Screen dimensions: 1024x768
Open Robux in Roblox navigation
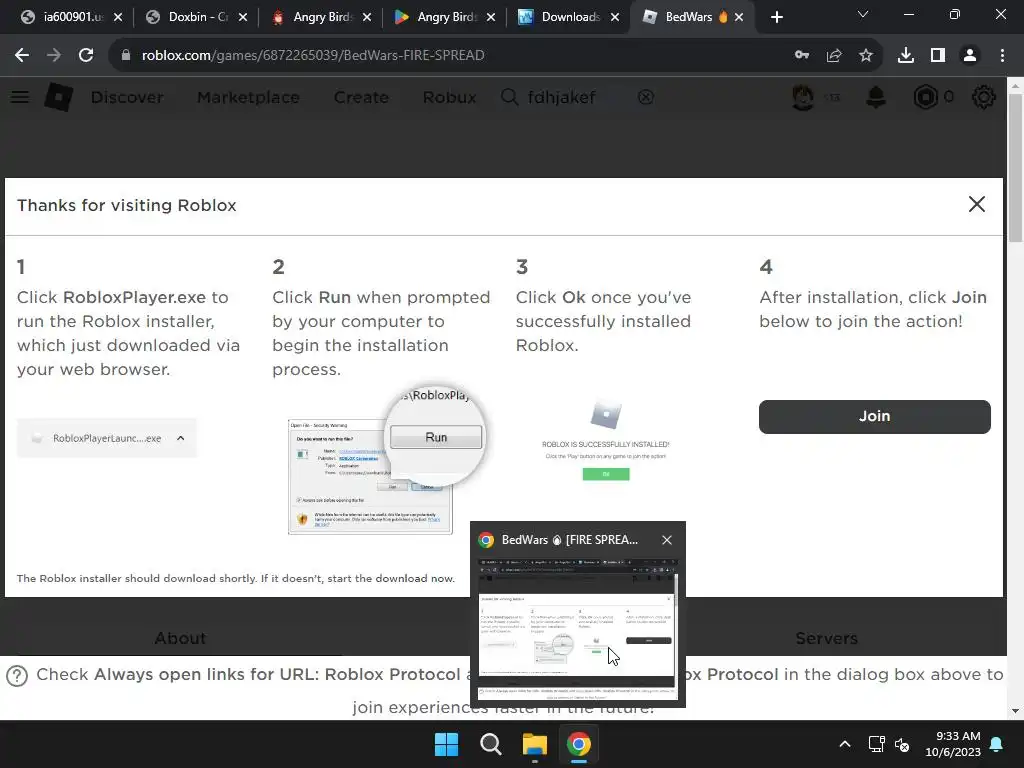[x=449, y=97]
